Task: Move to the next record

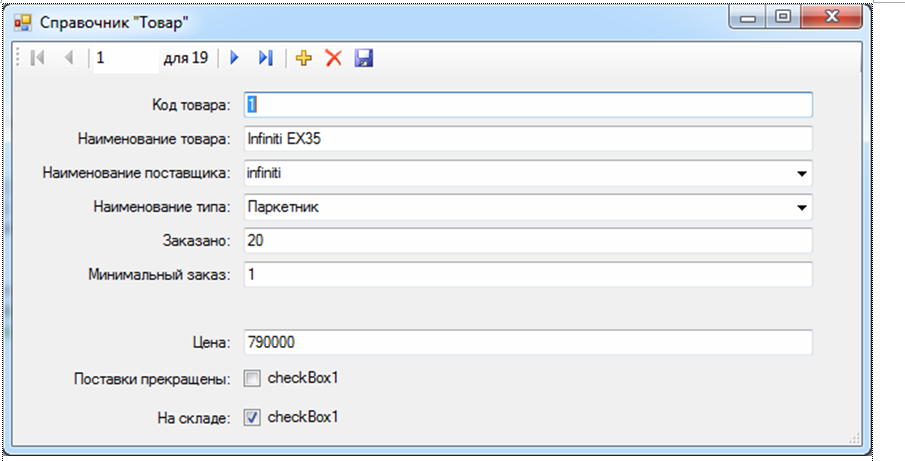Action: click(235, 58)
